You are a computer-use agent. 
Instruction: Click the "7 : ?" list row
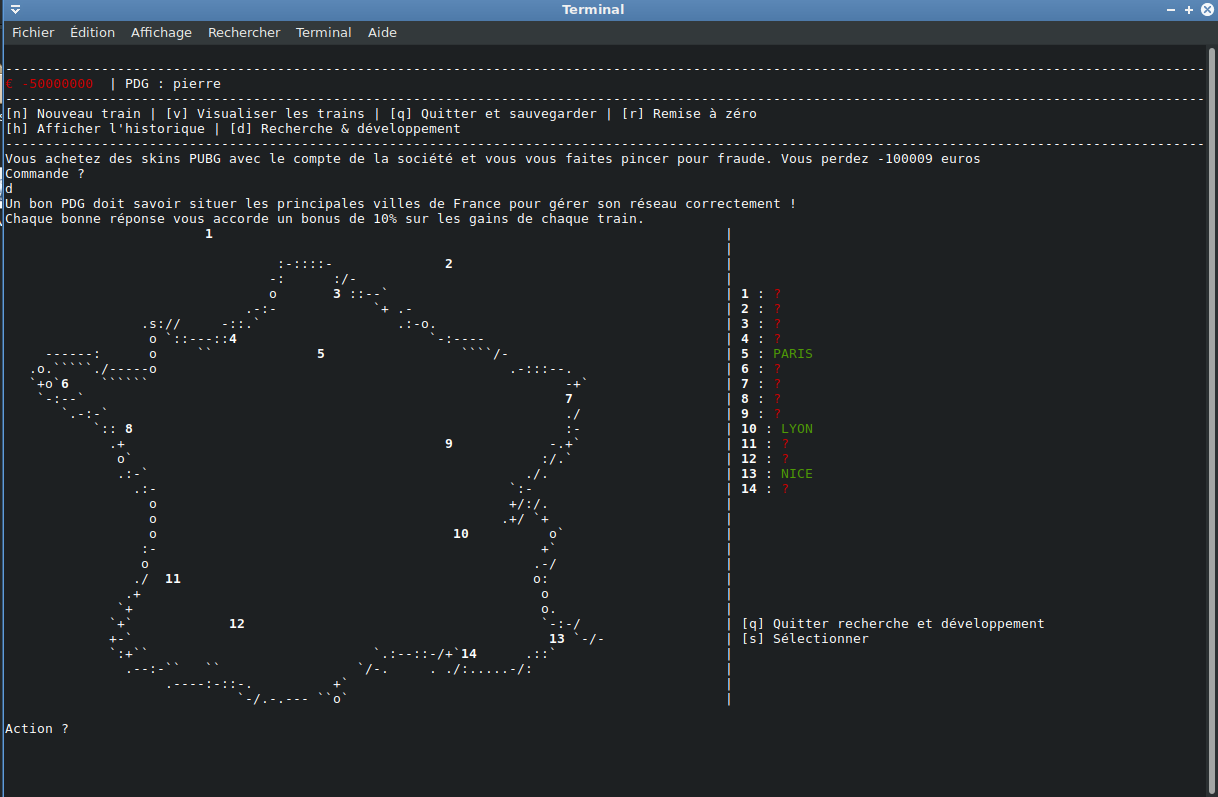(x=761, y=384)
